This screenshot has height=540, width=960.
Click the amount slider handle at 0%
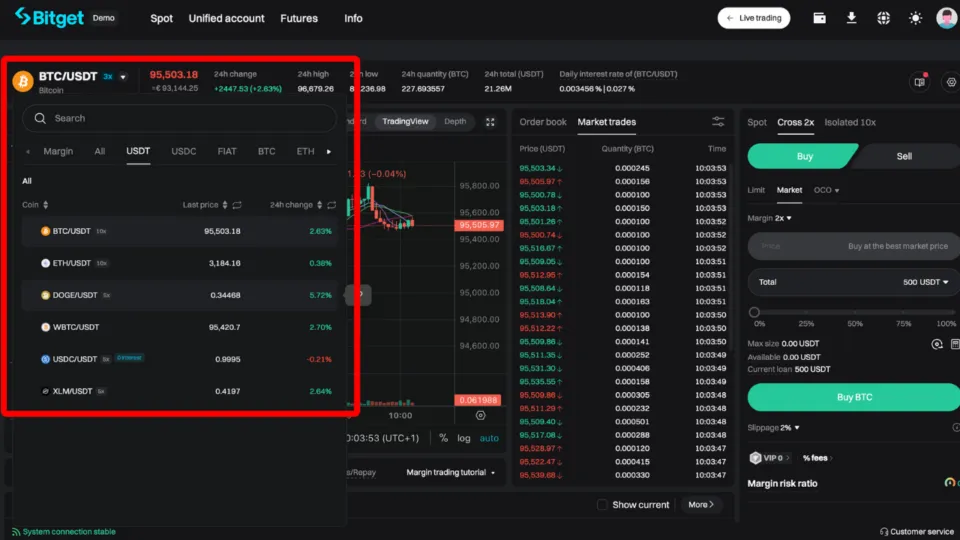[754, 312]
